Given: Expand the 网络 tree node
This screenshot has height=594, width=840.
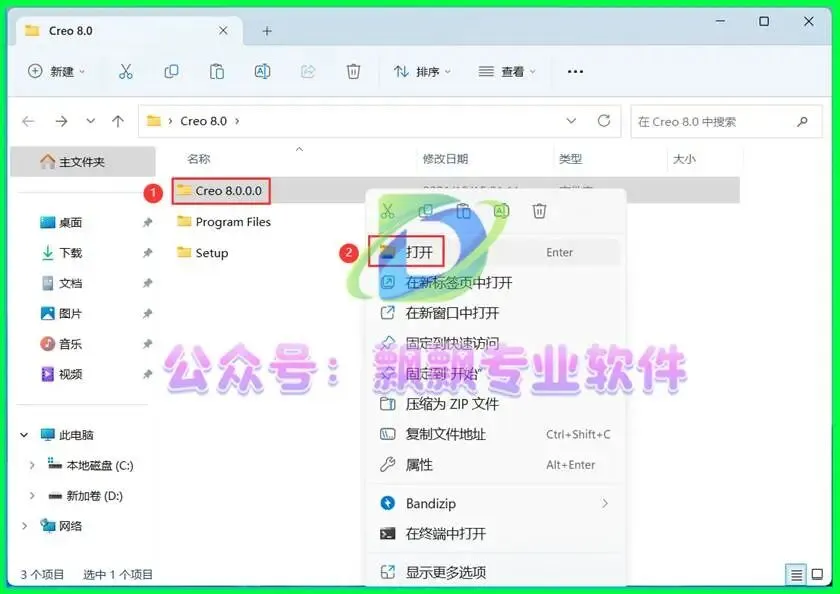Looking at the screenshot, I should 24,526.
